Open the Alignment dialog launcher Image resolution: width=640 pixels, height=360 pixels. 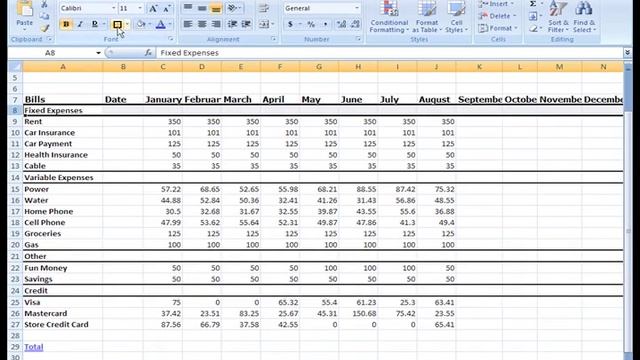273,39
